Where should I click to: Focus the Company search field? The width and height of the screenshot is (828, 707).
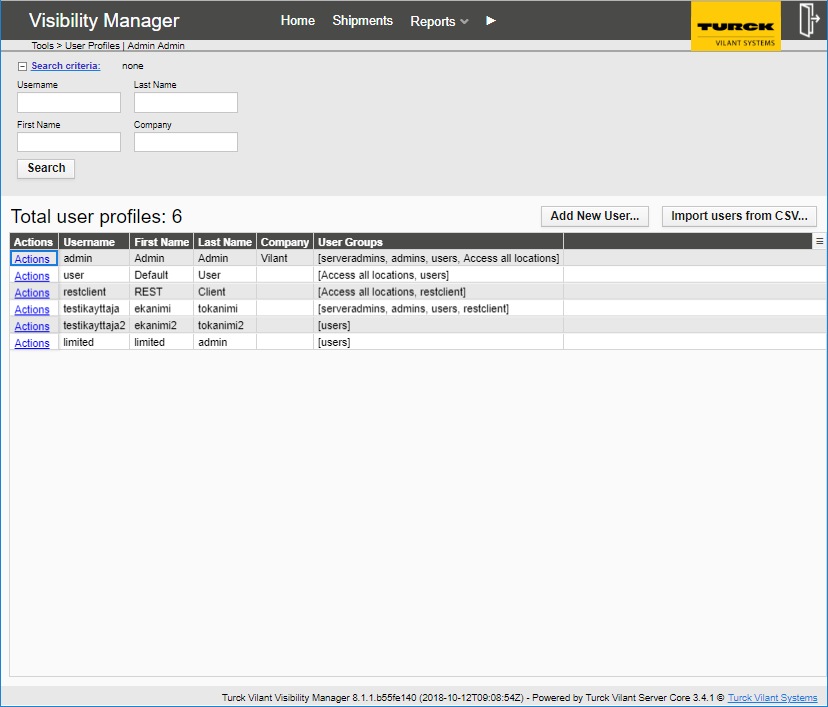click(x=186, y=142)
